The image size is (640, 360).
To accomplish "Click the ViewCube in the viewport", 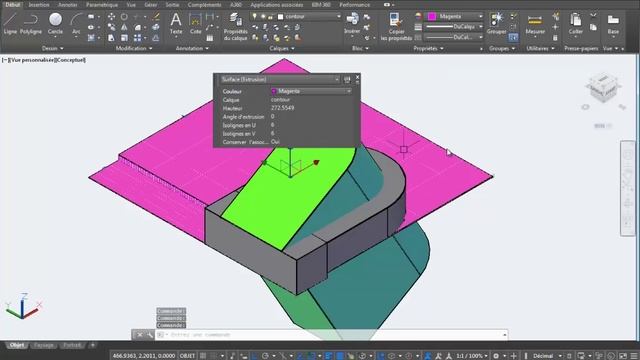I will pos(603,87).
